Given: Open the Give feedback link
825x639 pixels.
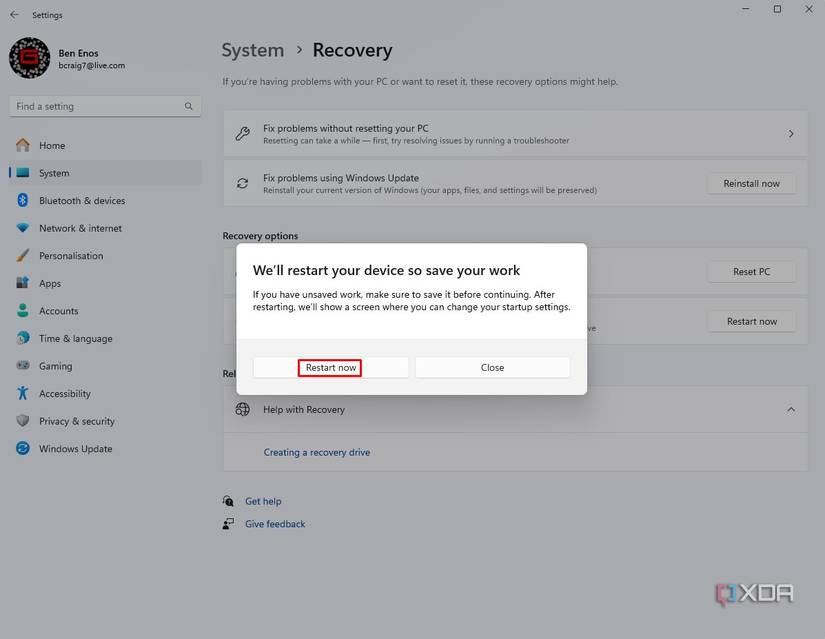Looking at the screenshot, I should (275, 524).
